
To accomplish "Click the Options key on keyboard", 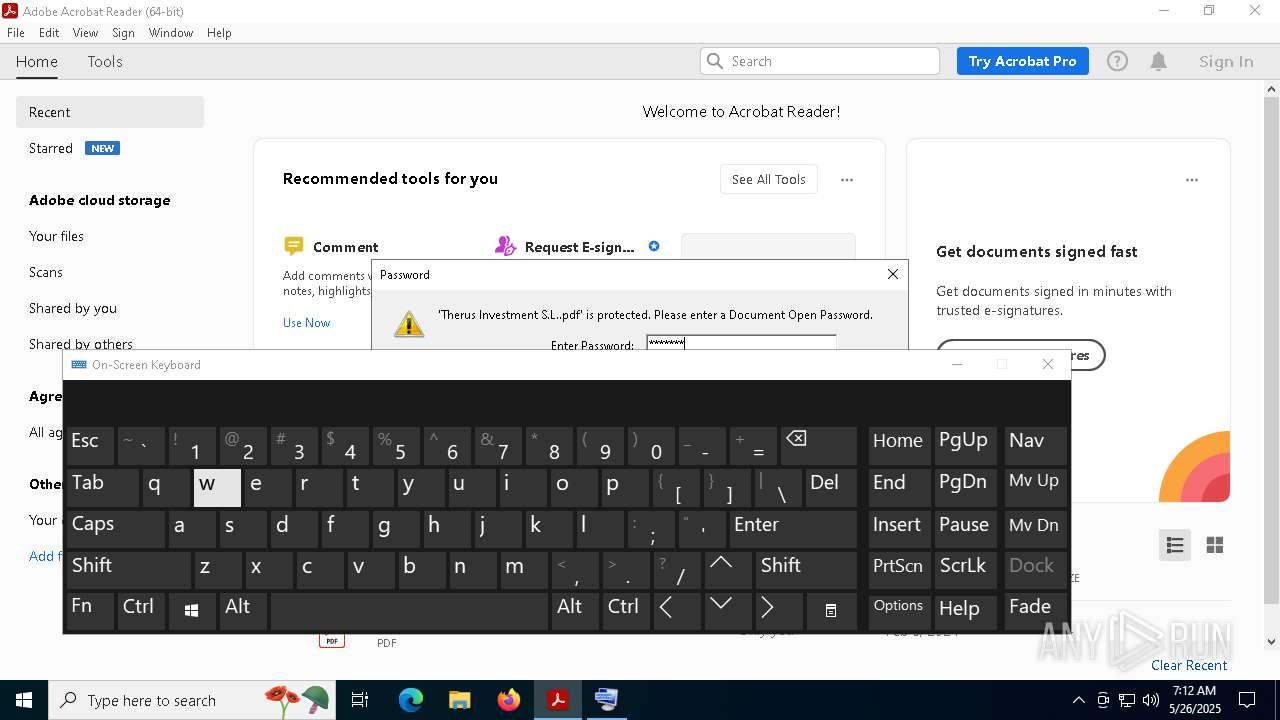I will (898, 611).
